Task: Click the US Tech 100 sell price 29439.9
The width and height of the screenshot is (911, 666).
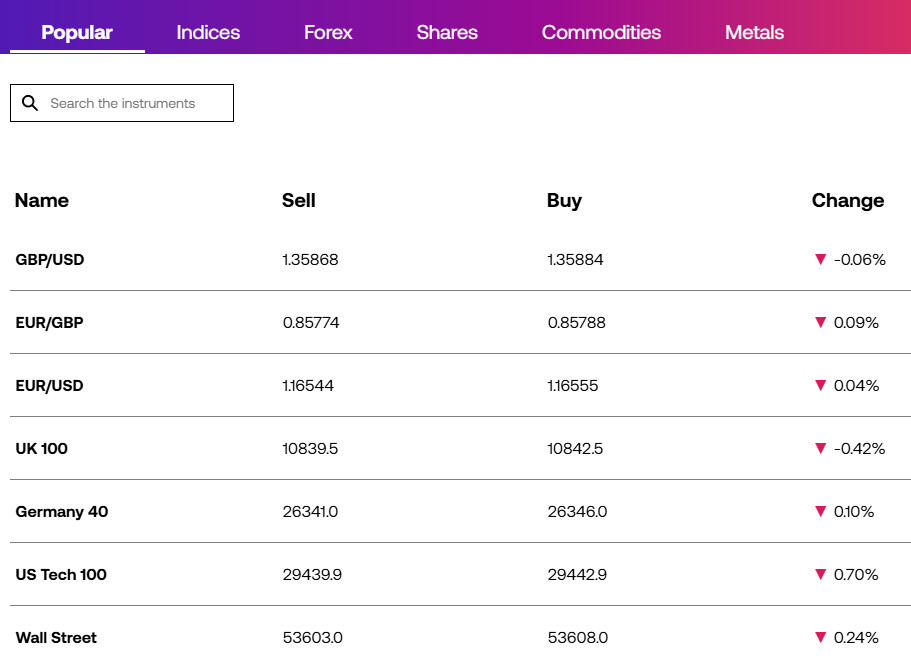Action: [x=312, y=575]
